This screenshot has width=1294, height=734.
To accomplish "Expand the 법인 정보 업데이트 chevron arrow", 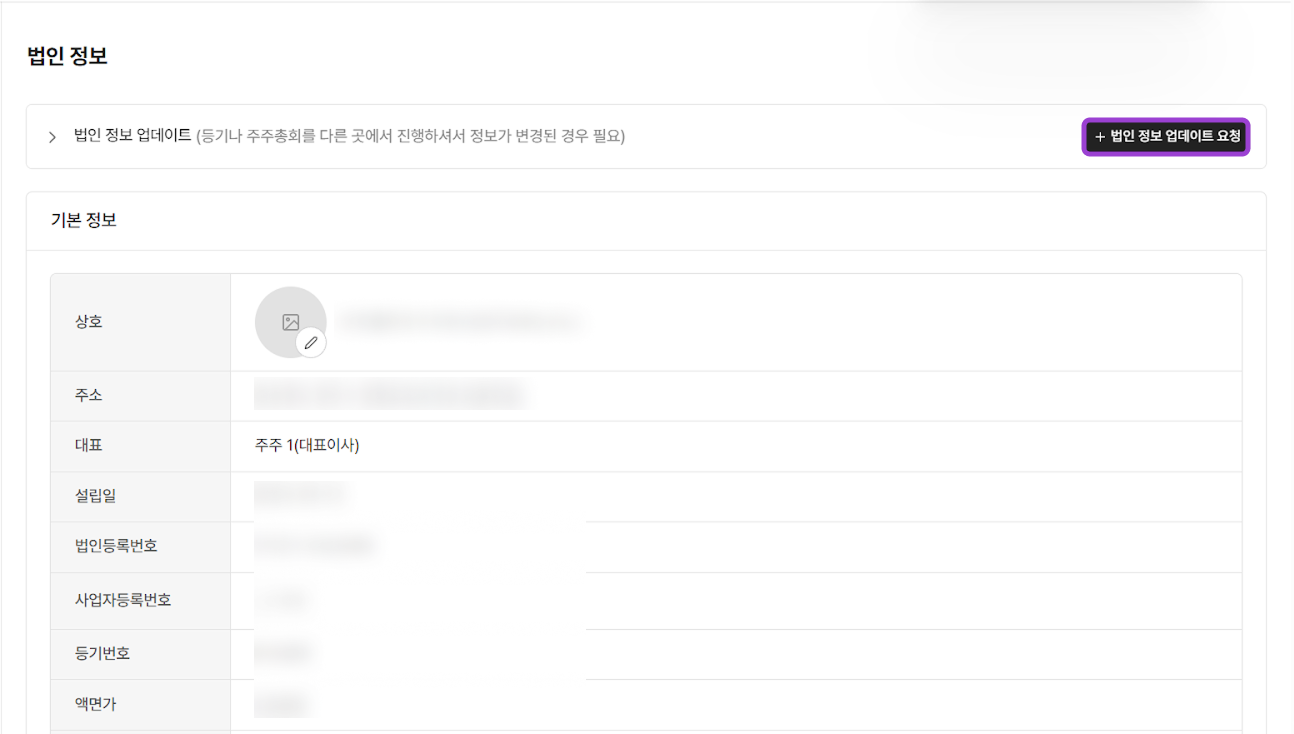I will (x=52, y=137).
